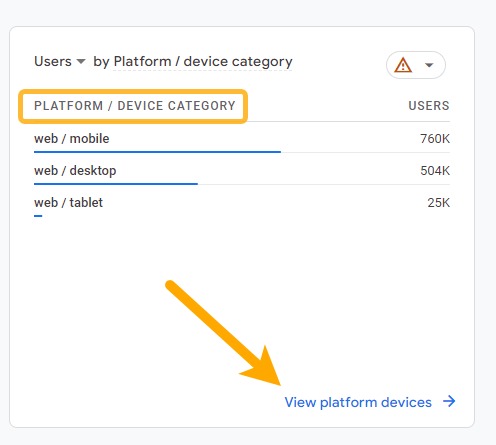Select the web / desktop row

click(242, 171)
